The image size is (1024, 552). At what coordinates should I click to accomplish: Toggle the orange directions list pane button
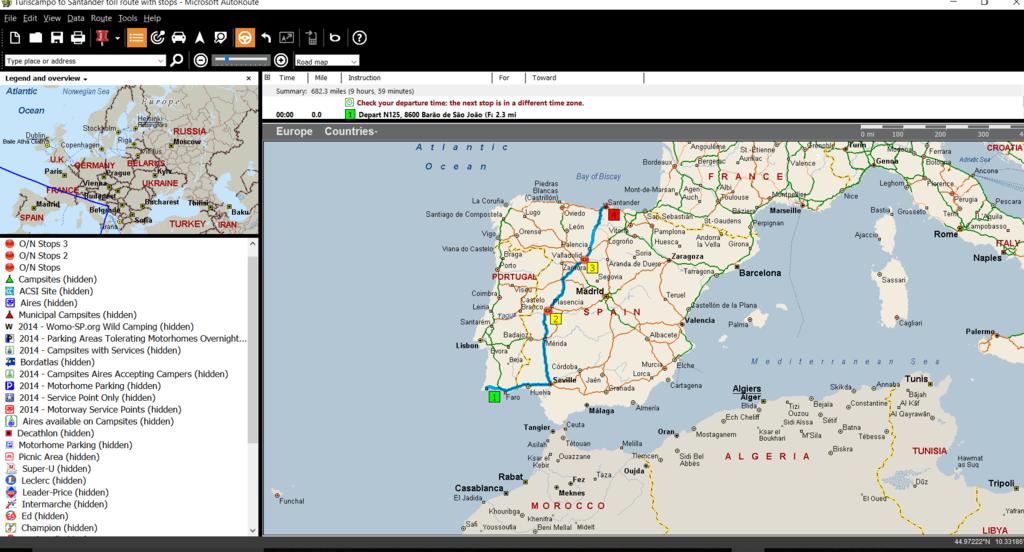click(136, 38)
